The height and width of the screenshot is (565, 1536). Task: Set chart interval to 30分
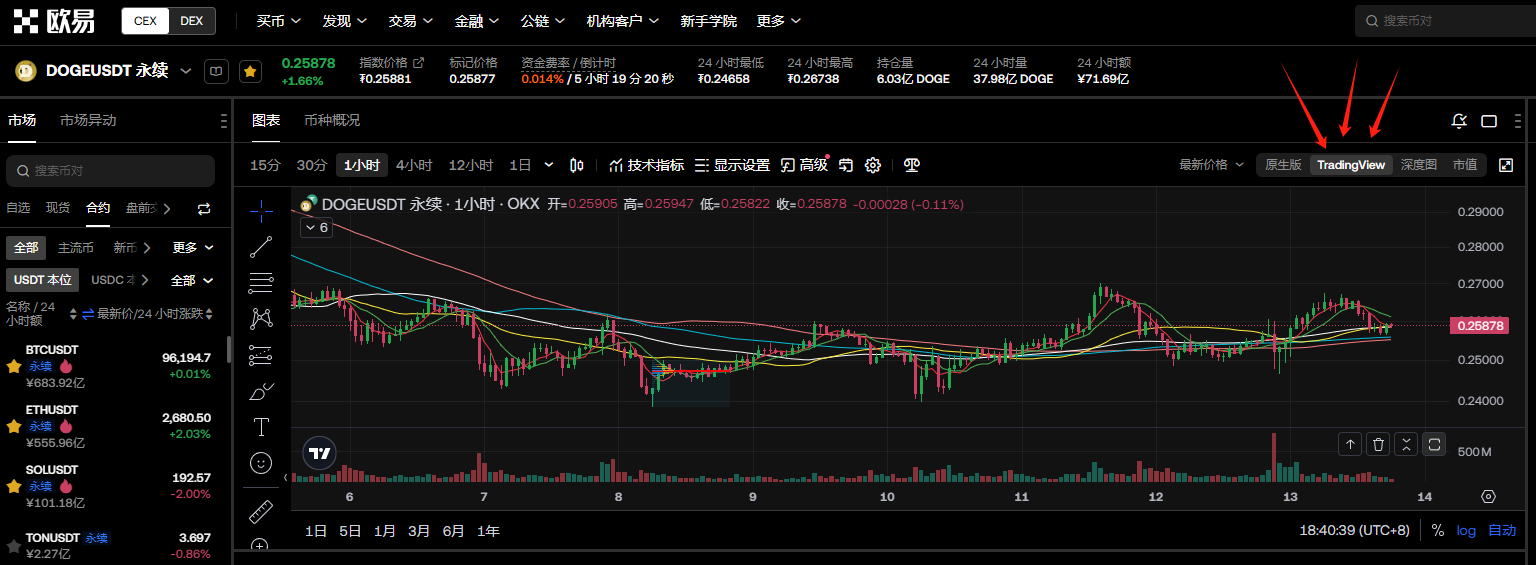(x=312, y=165)
